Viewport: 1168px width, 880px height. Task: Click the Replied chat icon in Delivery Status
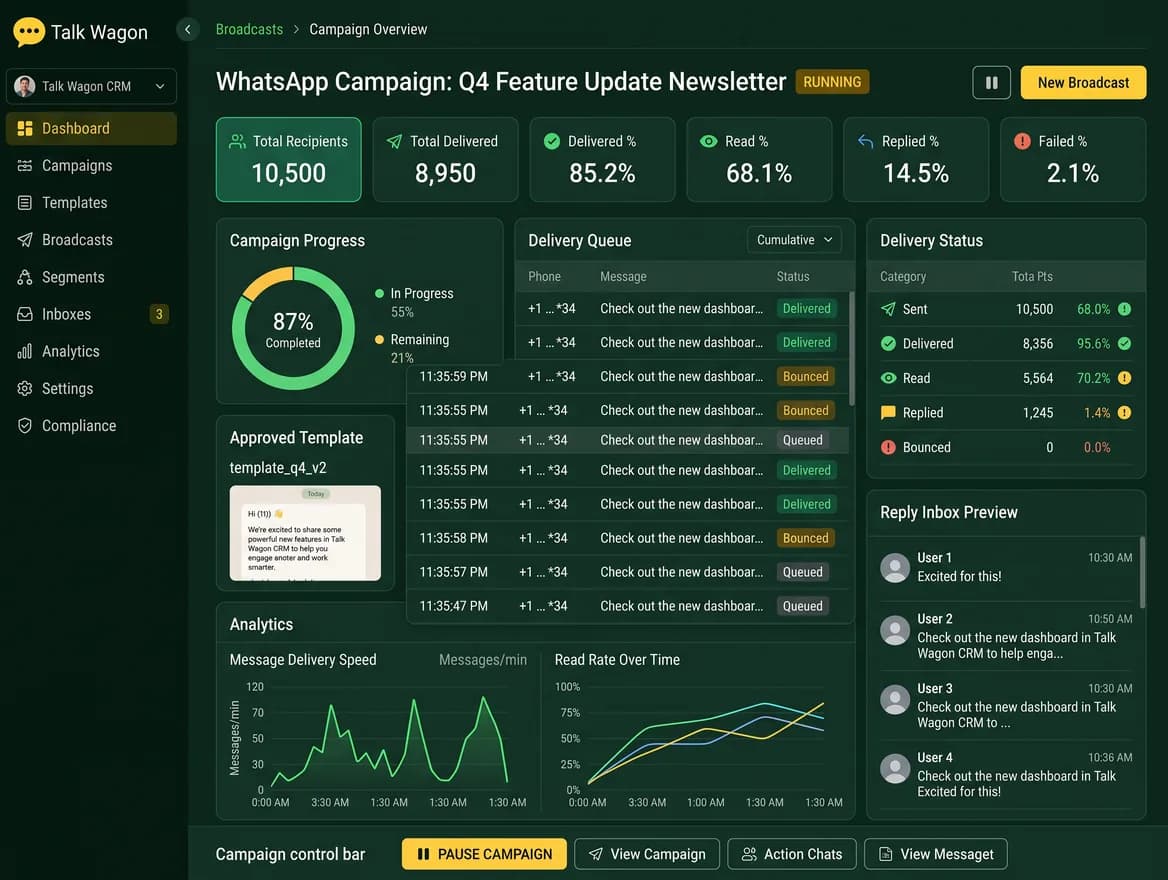[888, 413]
